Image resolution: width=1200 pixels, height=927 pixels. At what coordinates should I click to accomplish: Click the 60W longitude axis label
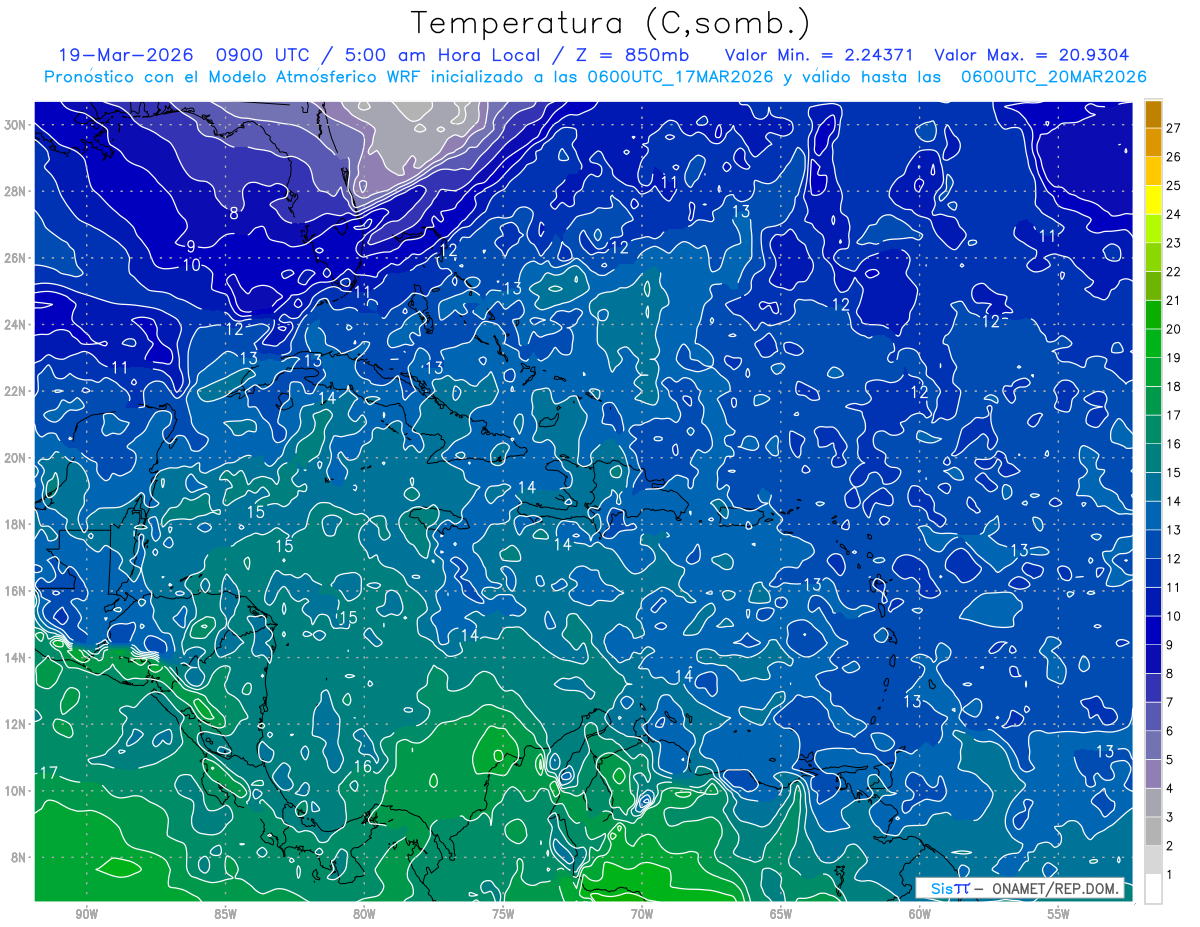[x=920, y=915]
